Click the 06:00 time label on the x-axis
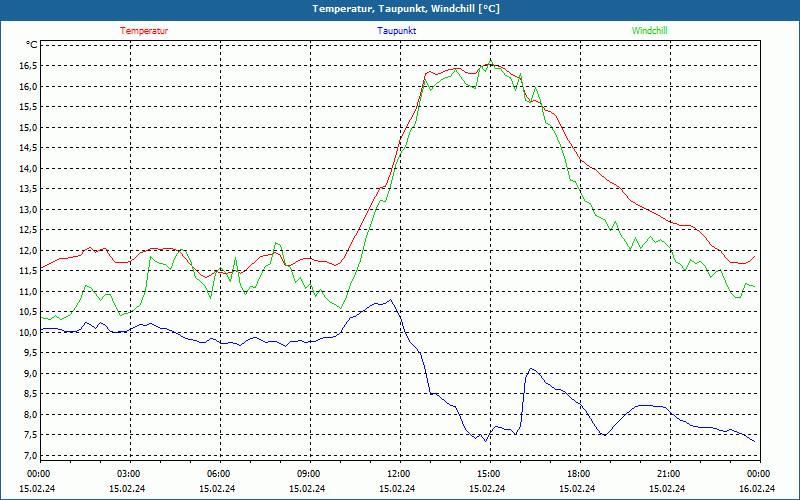Screen dimensions: 800x500 [x=218, y=474]
